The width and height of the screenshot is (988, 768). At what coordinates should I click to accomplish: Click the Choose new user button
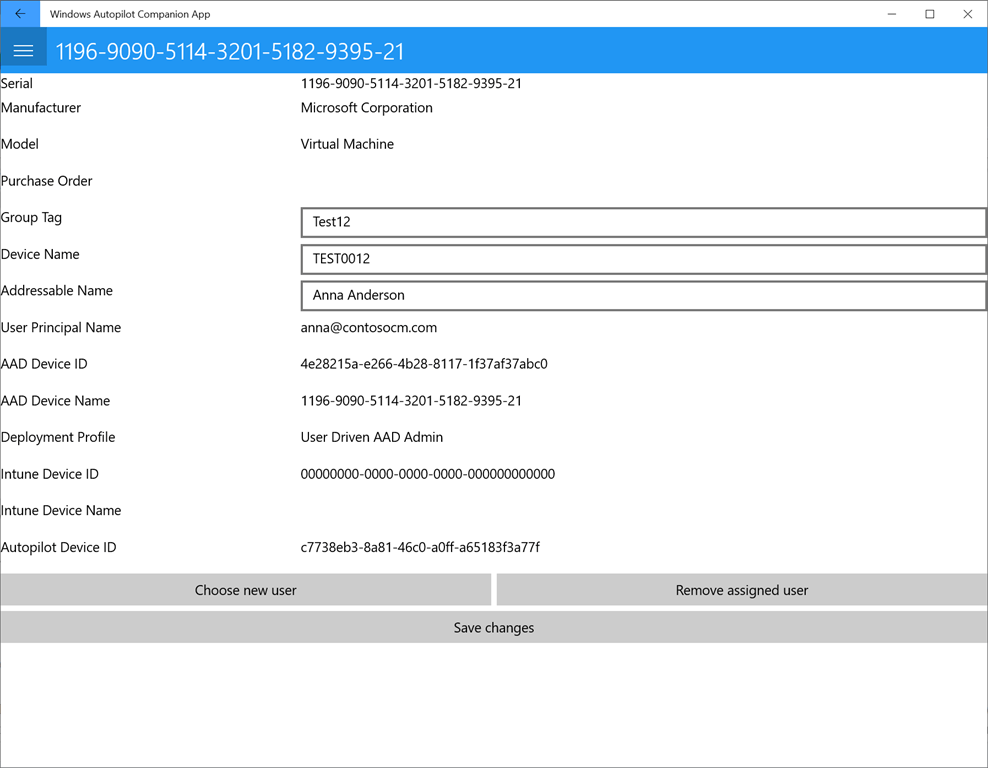point(245,590)
